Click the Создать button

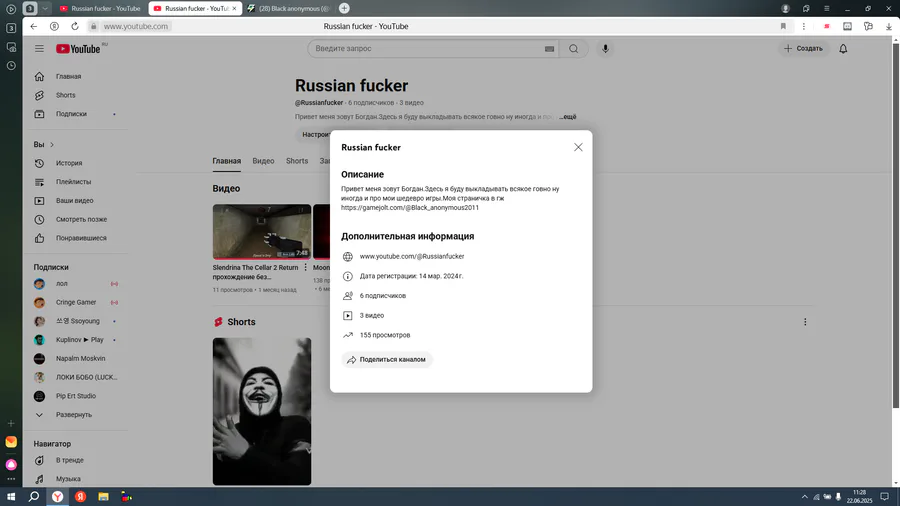coord(804,49)
